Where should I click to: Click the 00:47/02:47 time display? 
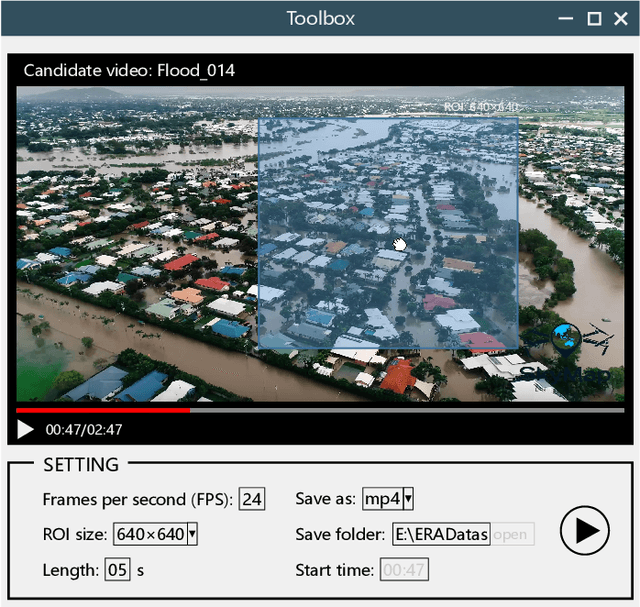pos(84,430)
